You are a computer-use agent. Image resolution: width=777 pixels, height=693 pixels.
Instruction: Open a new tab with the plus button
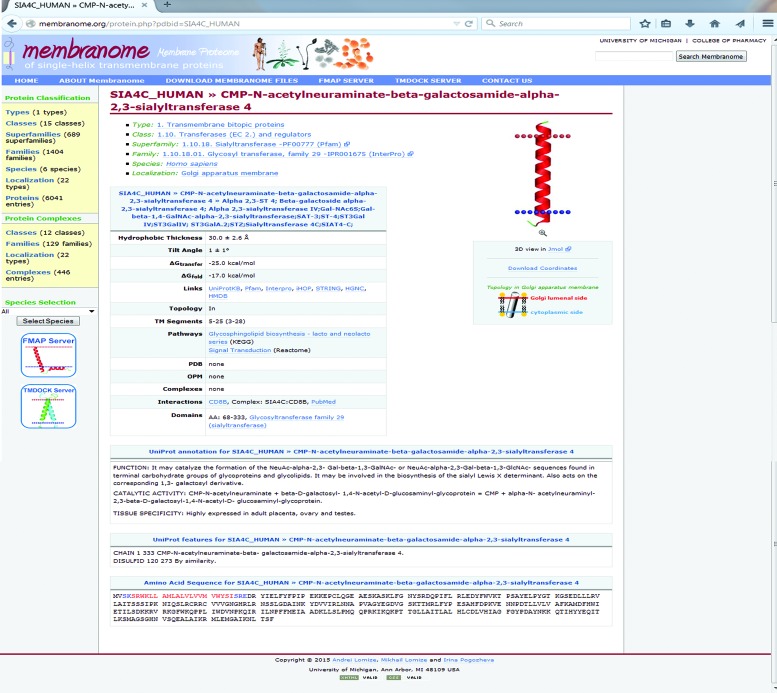[x=167, y=4]
